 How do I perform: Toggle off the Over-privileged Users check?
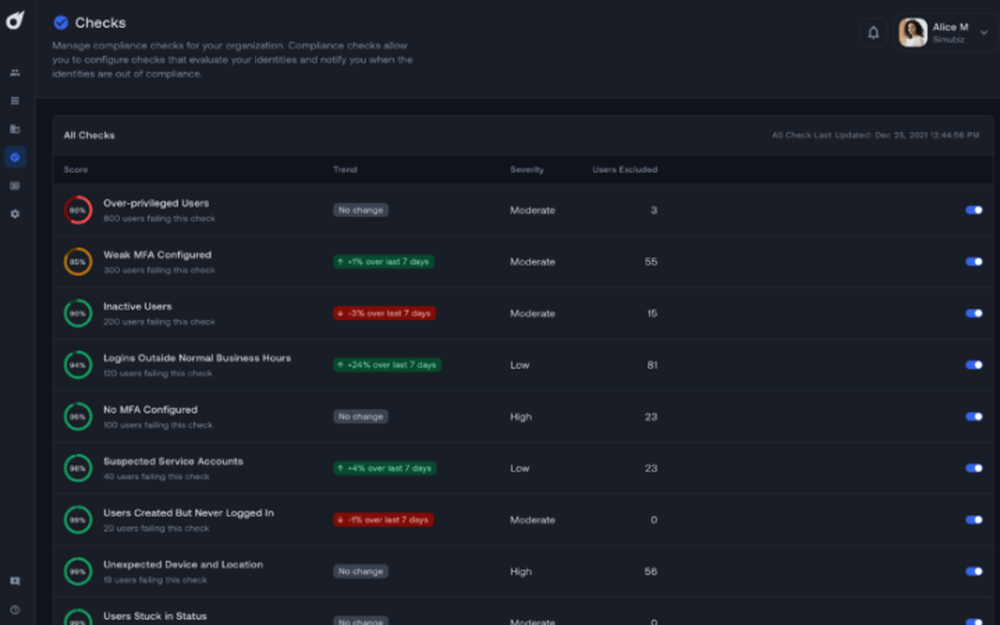(973, 210)
